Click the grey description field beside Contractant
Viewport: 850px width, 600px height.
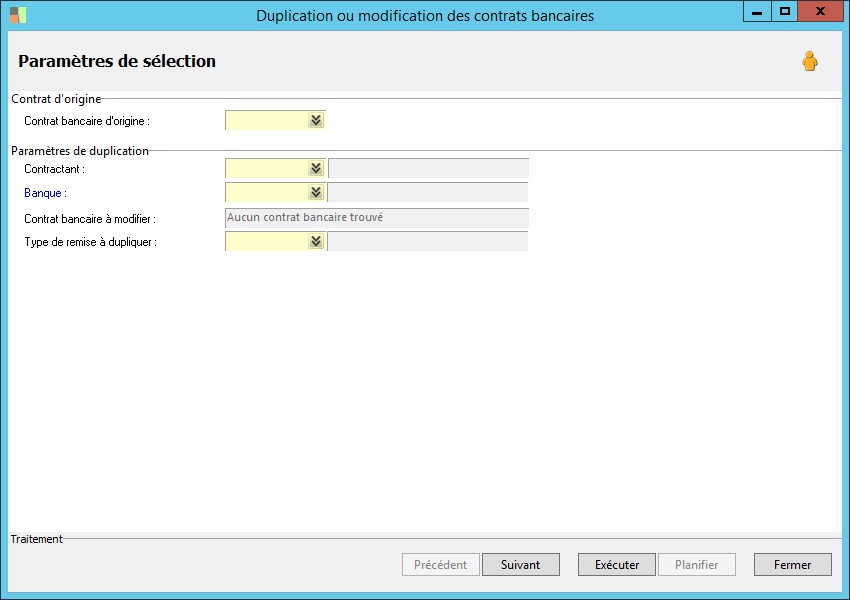(x=428, y=169)
